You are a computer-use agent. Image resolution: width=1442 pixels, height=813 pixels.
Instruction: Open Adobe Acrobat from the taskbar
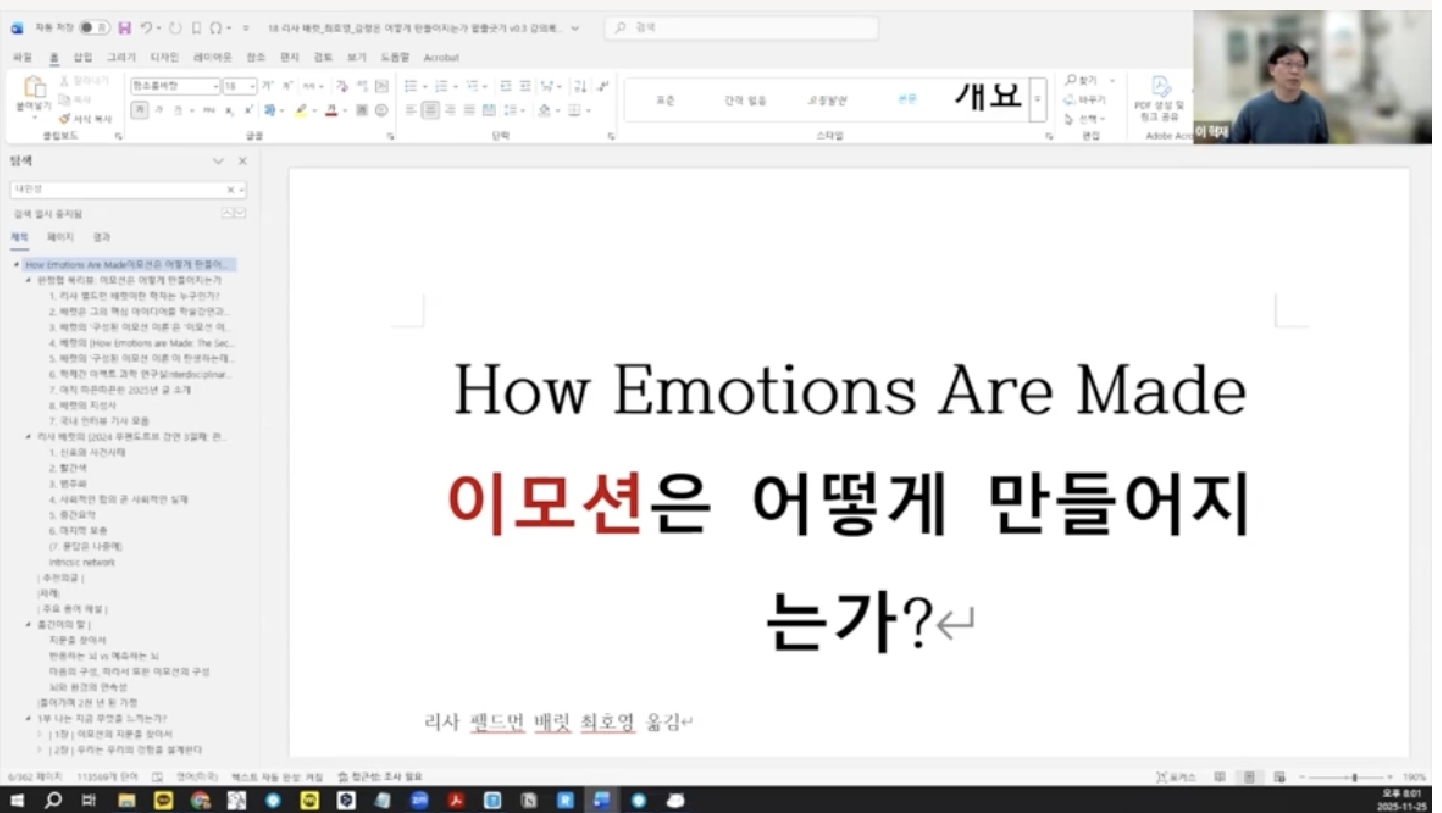tap(457, 800)
